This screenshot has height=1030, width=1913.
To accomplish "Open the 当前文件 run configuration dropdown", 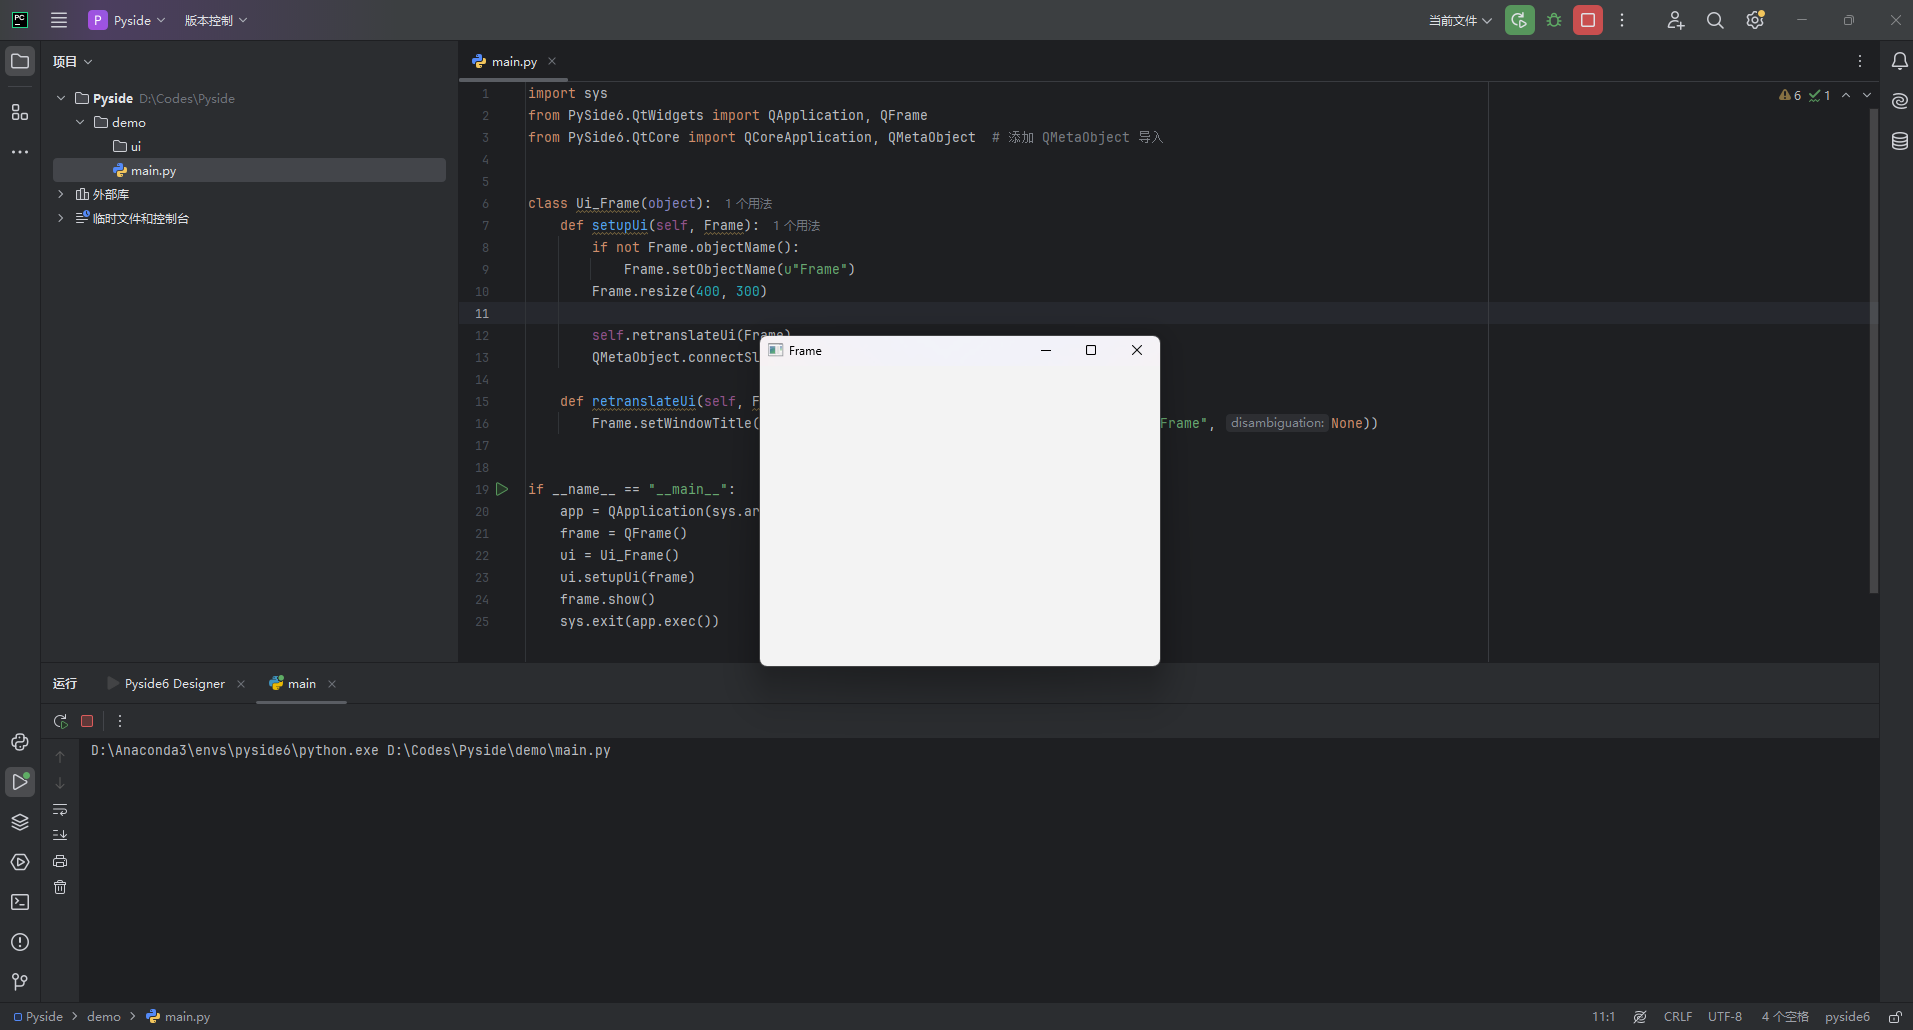I will (x=1460, y=20).
